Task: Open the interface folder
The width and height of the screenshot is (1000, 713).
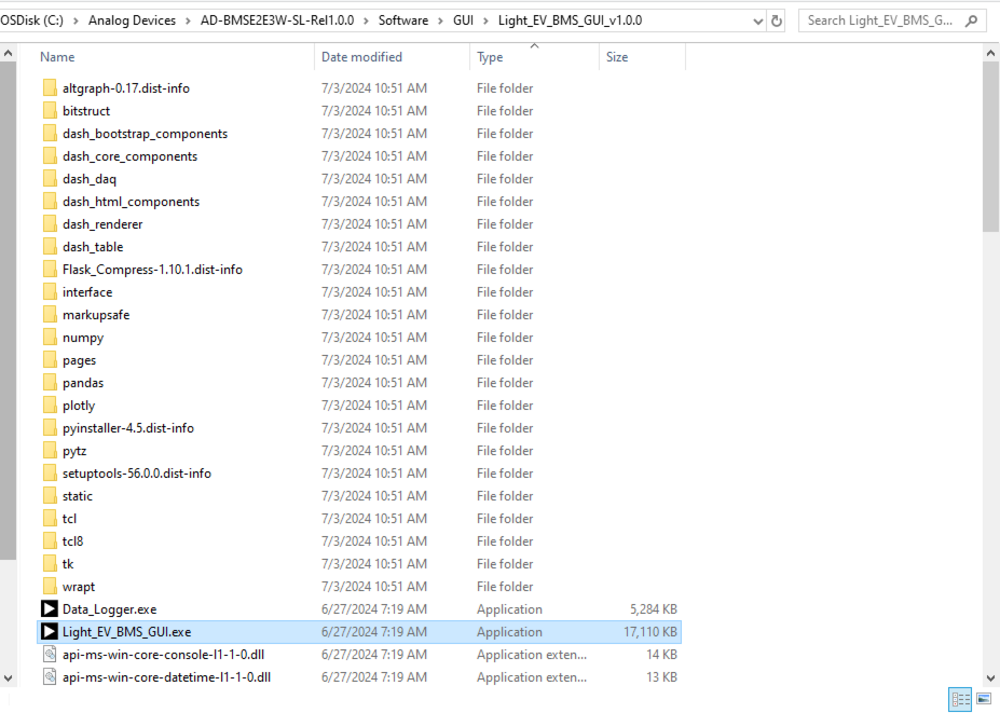Action: tap(88, 291)
